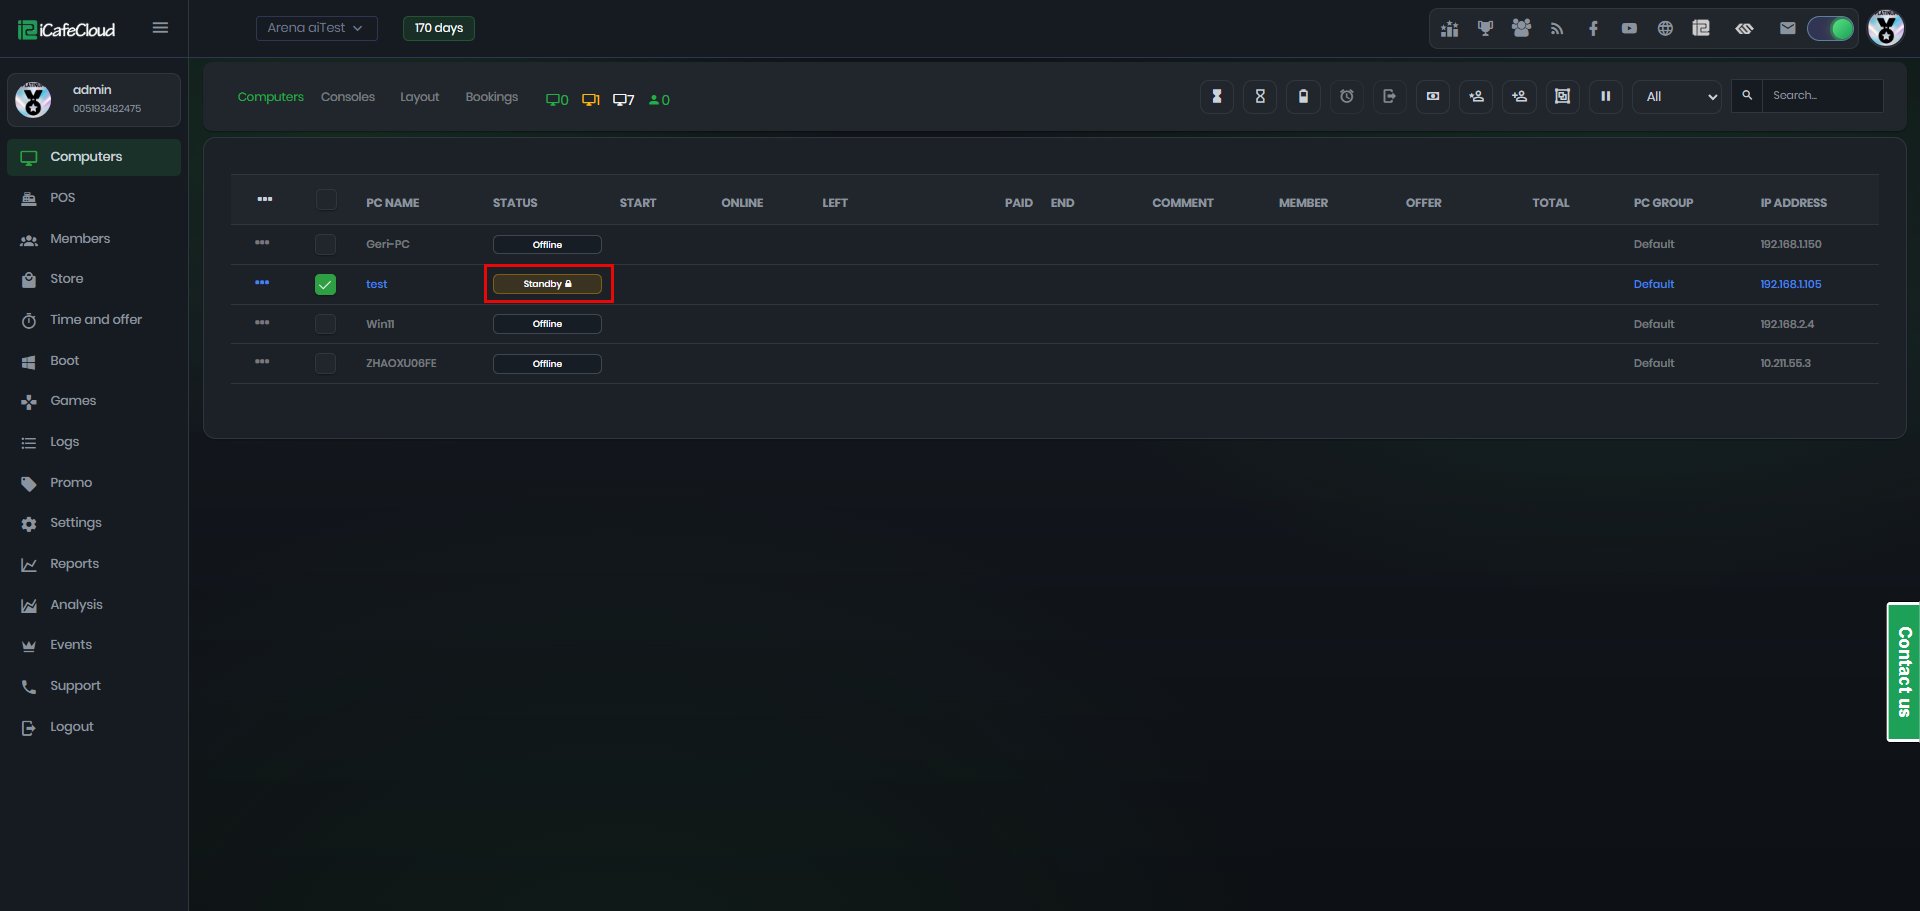Click the pause icon in the toolbar

pos(1605,97)
